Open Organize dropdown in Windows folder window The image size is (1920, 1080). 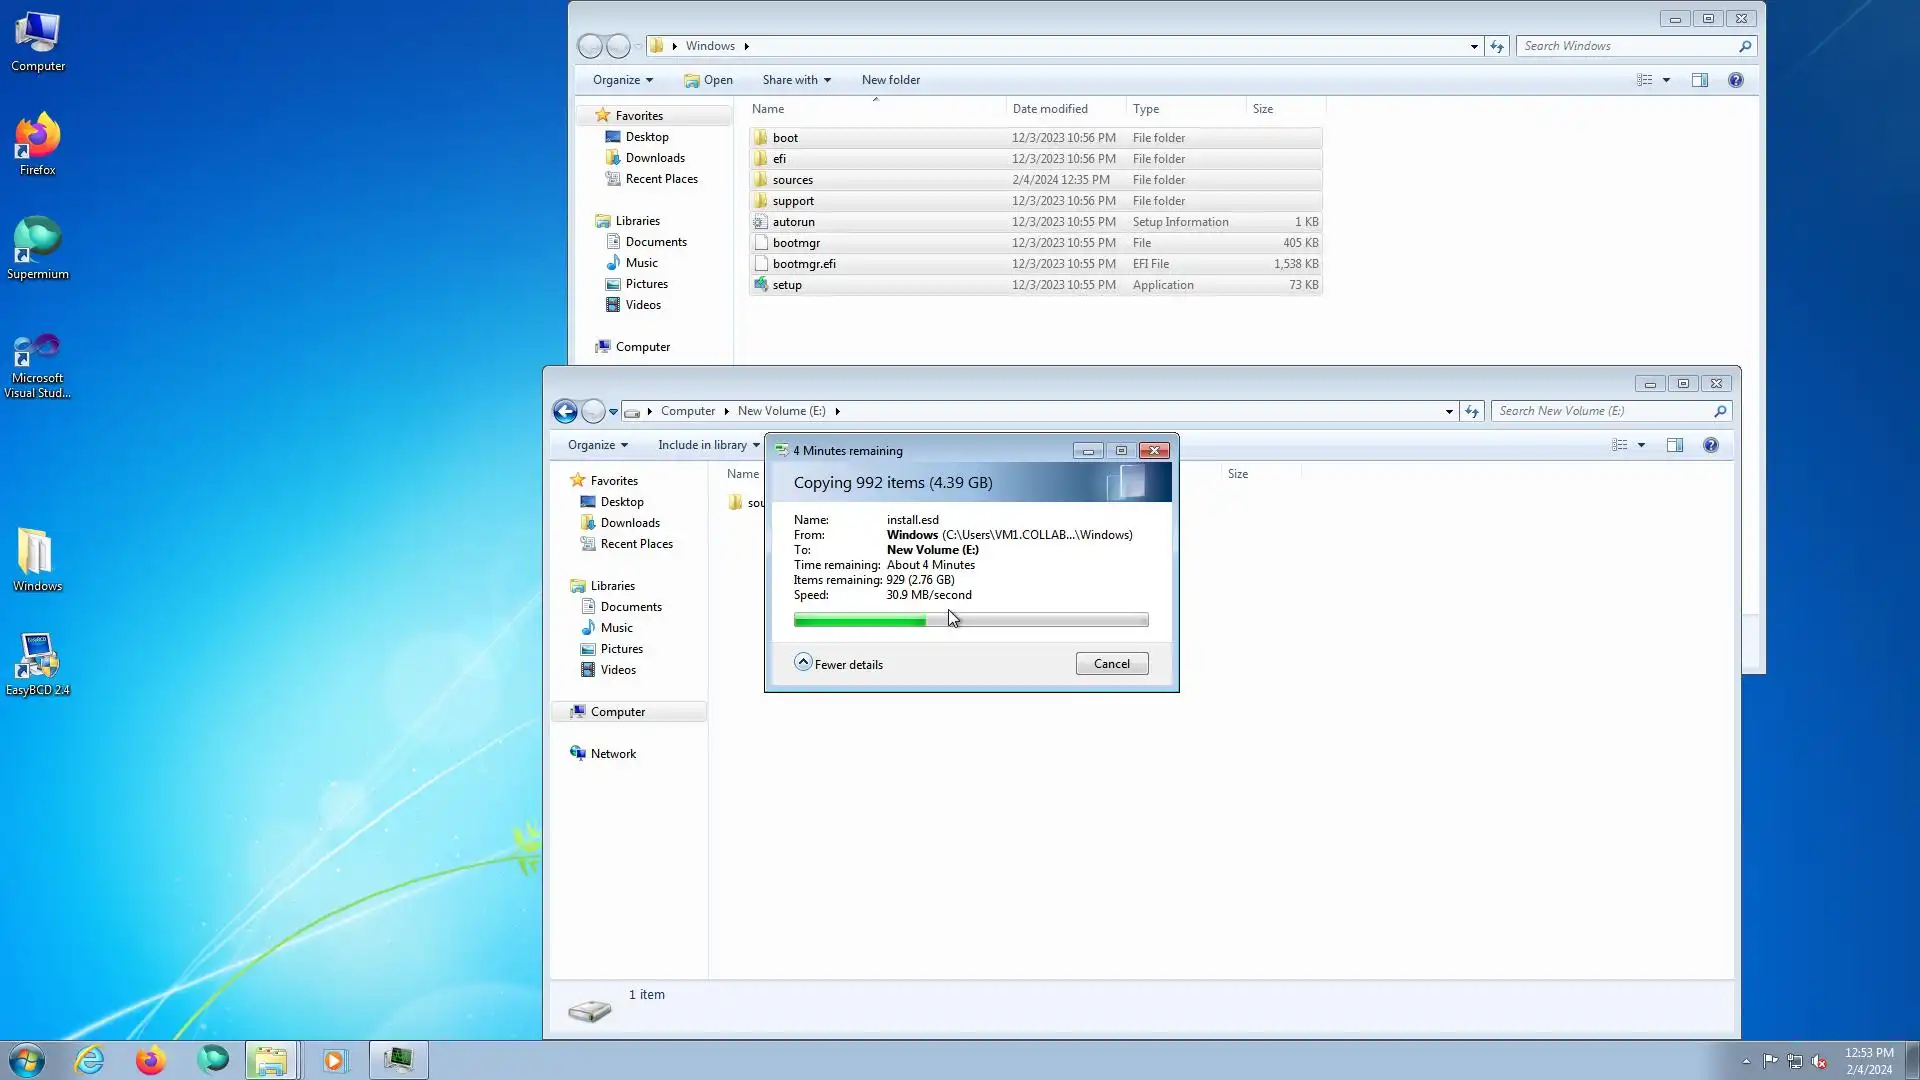click(x=622, y=80)
